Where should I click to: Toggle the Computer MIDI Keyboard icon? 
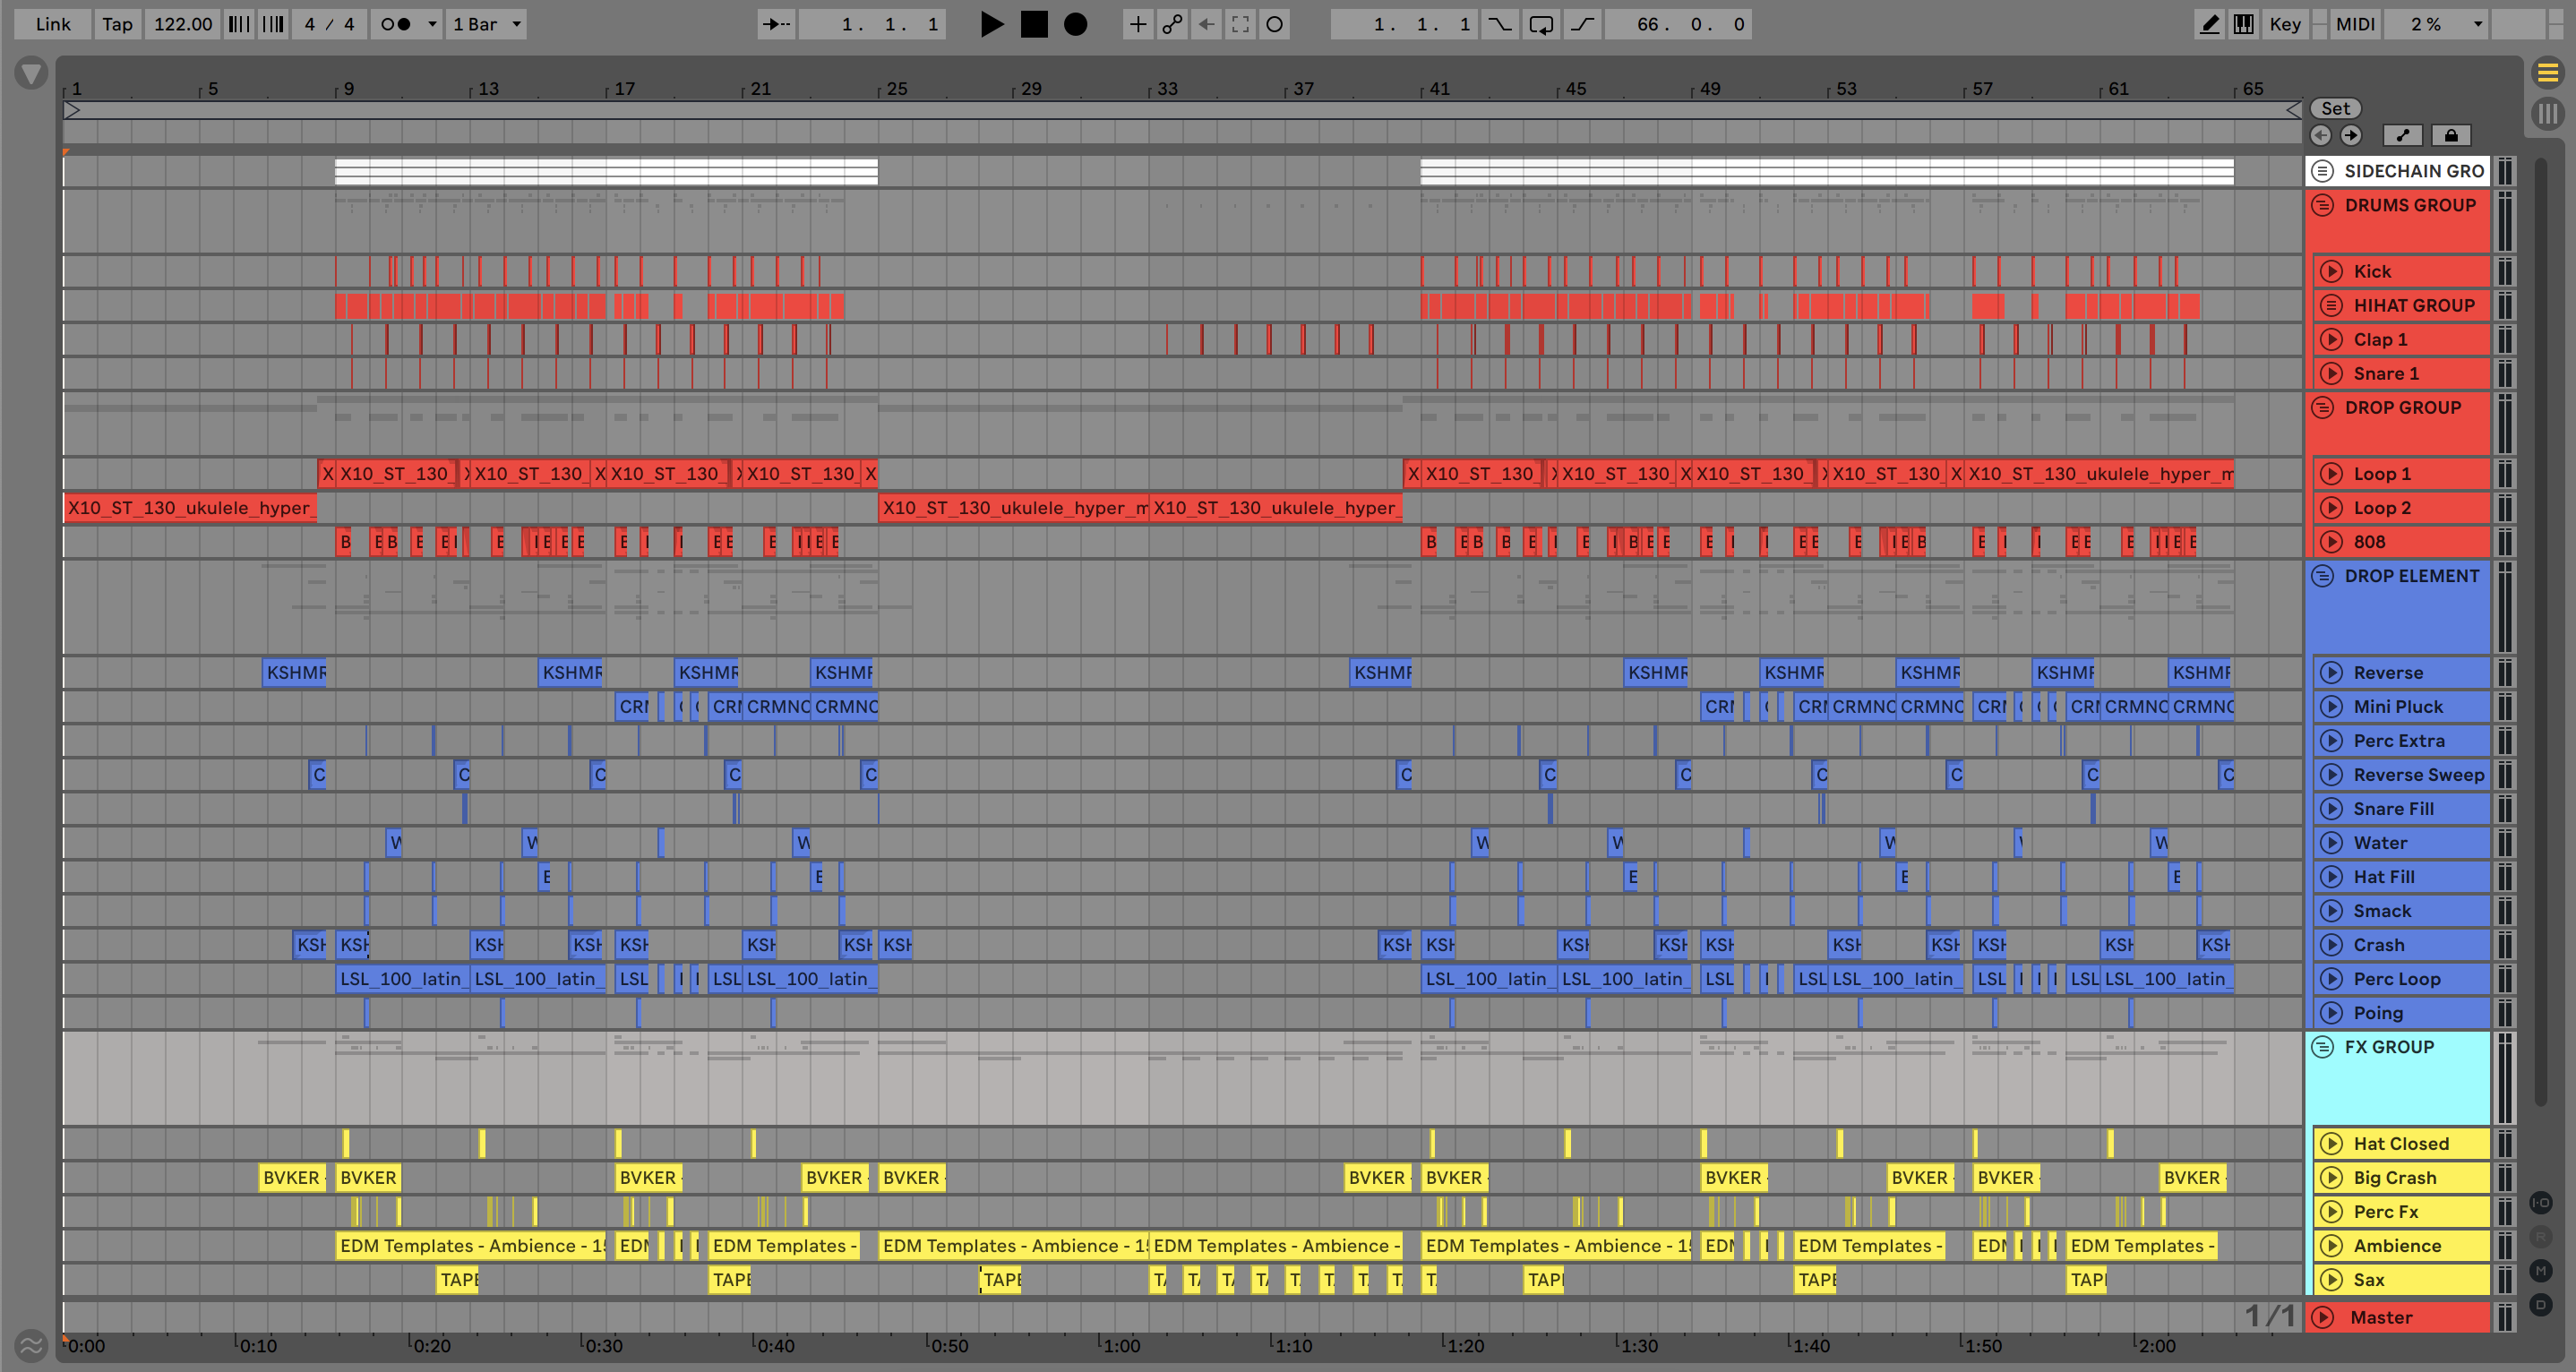[x=2244, y=24]
